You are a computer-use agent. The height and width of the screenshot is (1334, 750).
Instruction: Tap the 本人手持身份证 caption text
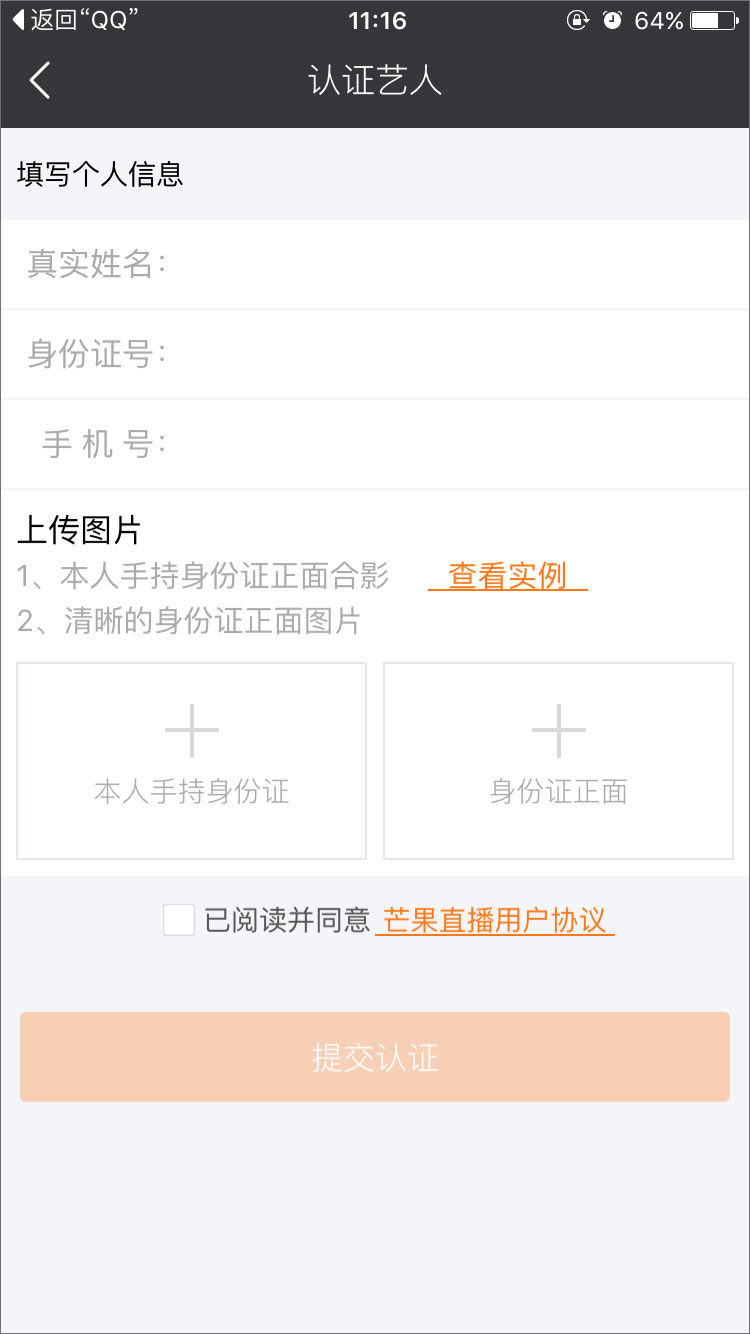pos(191,792)
